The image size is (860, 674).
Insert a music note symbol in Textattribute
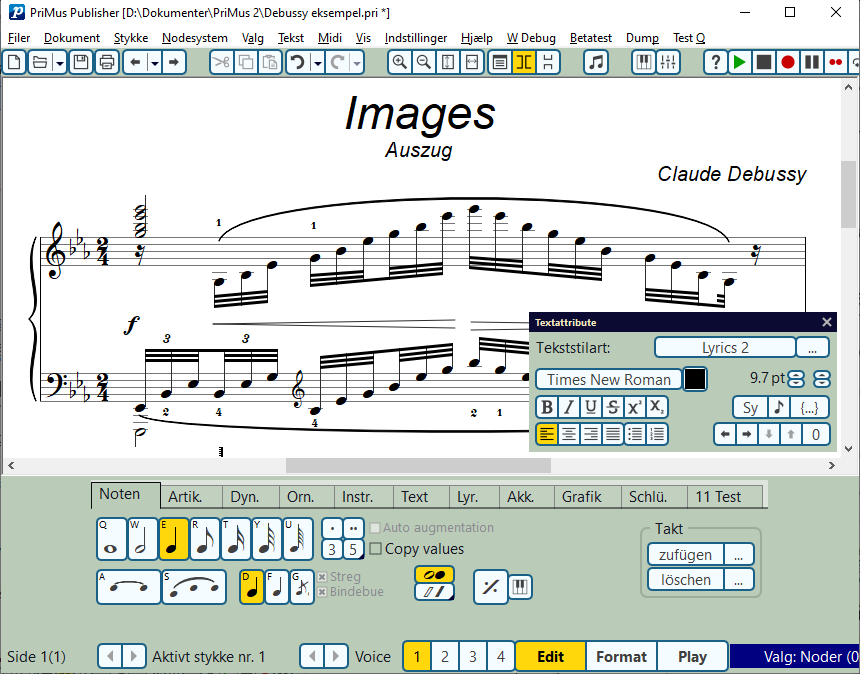779,407
